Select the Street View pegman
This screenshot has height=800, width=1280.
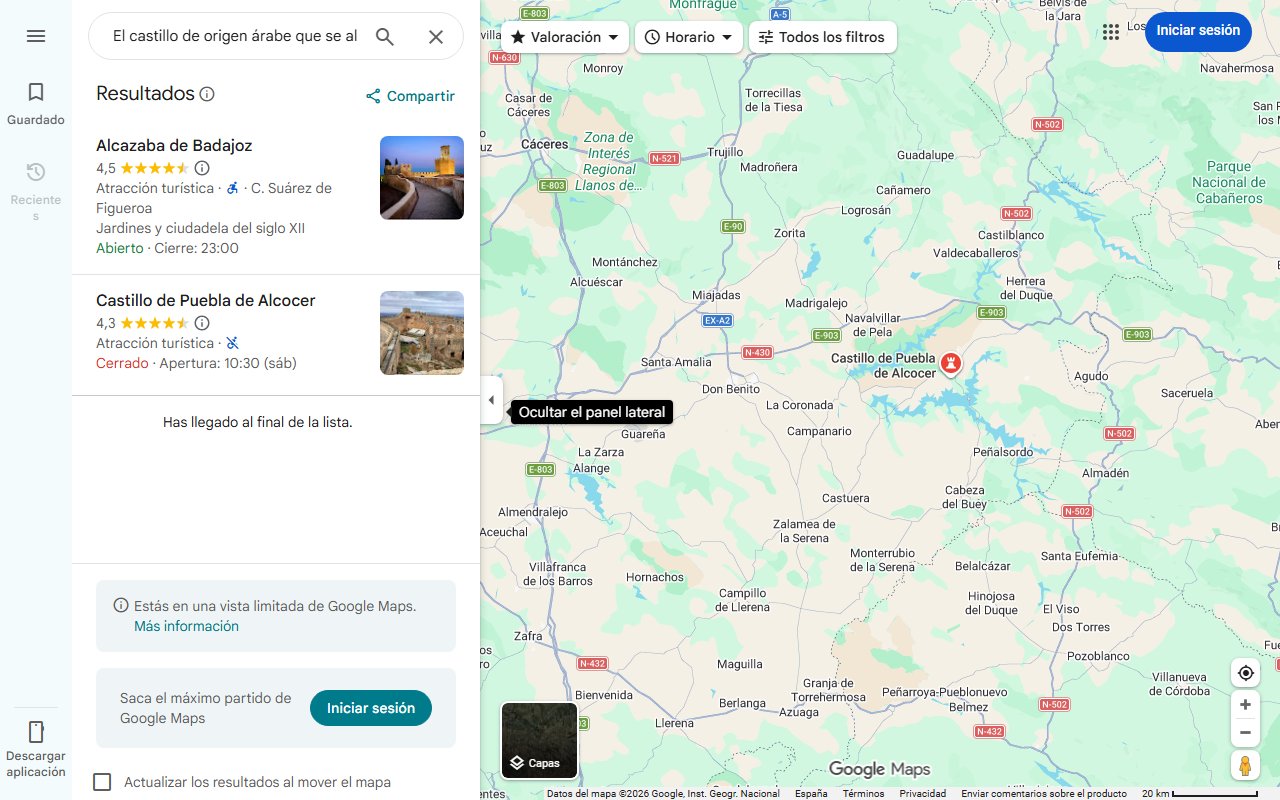[x=1245, y=765]
